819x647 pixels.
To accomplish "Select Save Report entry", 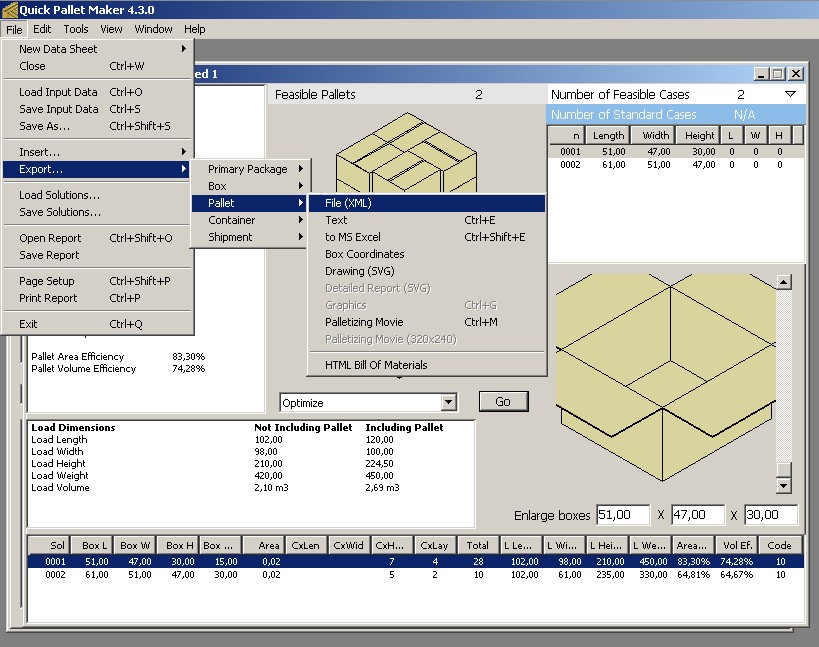I will pos(97,255).
